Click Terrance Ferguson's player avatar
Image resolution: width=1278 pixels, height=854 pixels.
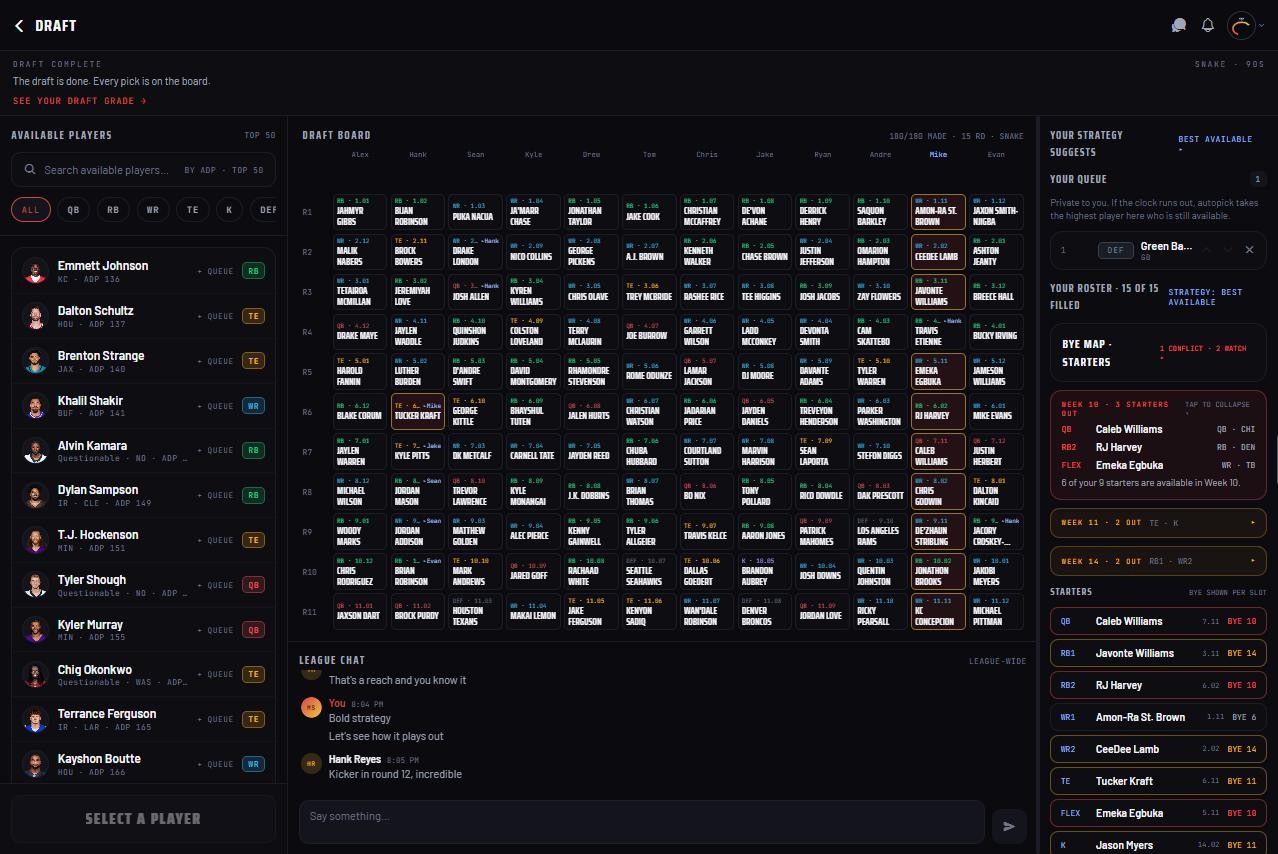(x=36, y=720)
